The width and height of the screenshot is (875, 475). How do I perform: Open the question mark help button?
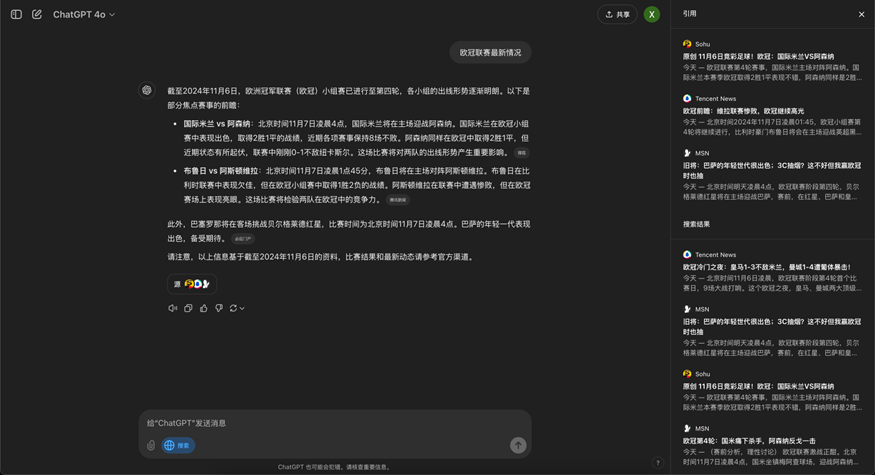(x=657, y=462)
